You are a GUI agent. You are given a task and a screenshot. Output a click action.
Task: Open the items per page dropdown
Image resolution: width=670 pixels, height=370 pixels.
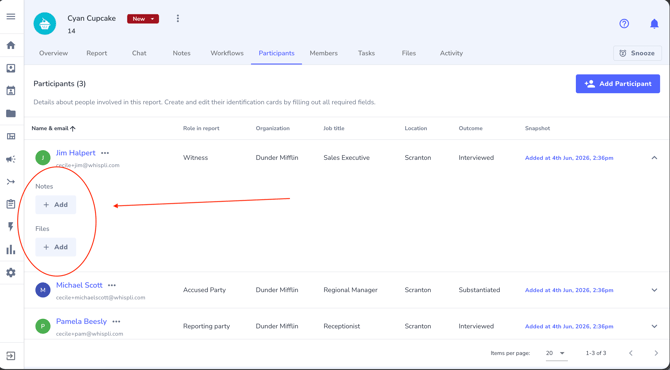click(x=556, y=353)
